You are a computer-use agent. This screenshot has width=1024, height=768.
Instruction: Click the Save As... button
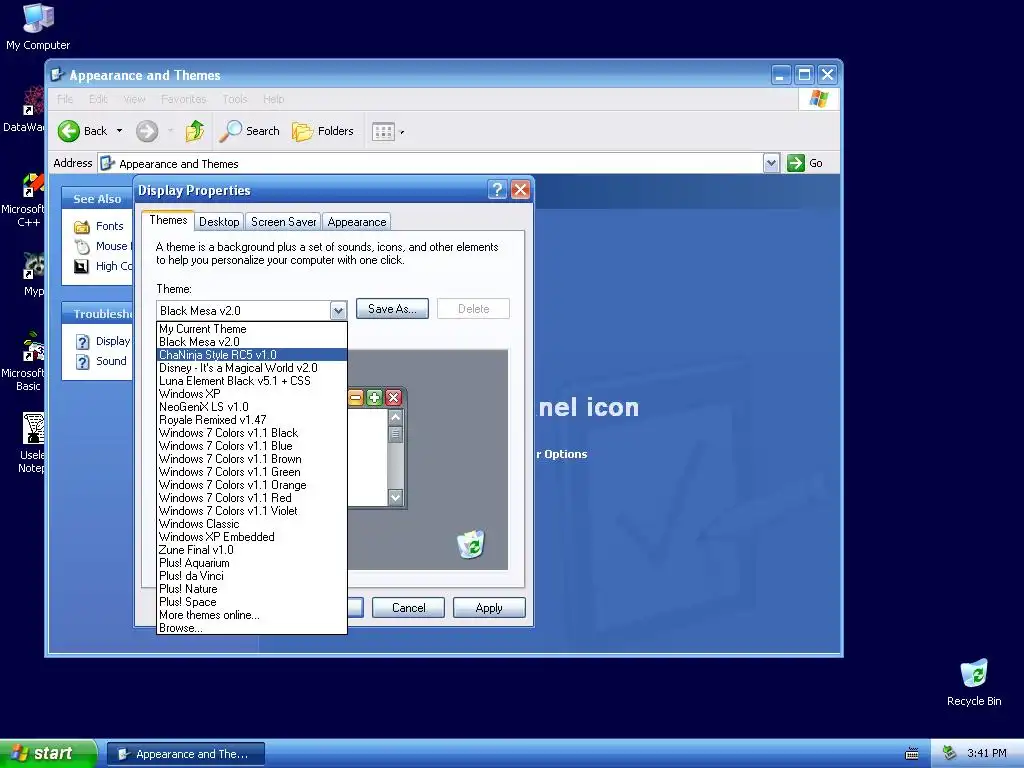point(392,309)
